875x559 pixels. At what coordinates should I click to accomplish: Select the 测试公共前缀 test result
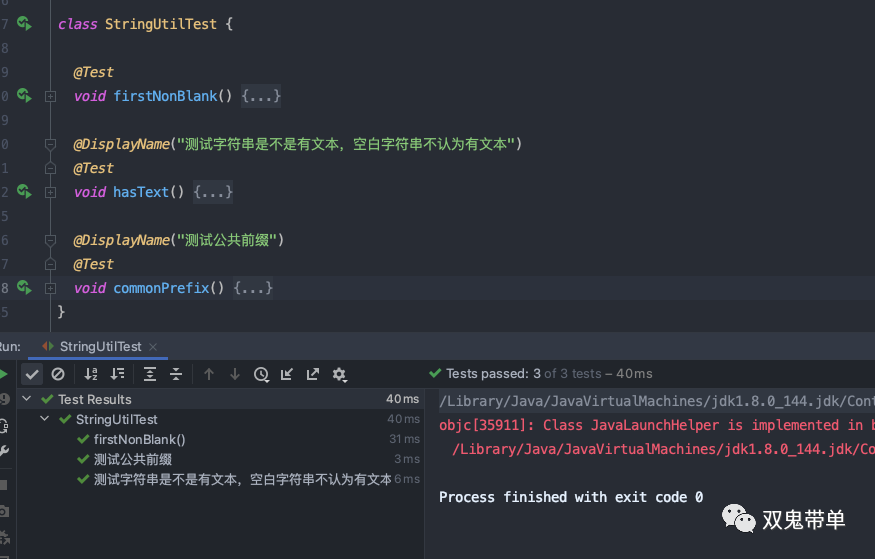tap(132, 459)
